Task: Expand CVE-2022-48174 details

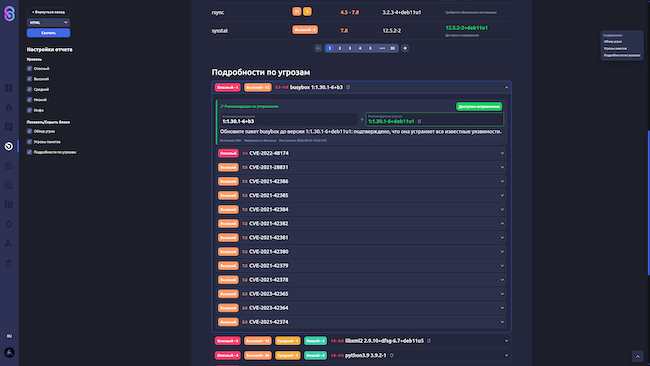Action: 361,153
